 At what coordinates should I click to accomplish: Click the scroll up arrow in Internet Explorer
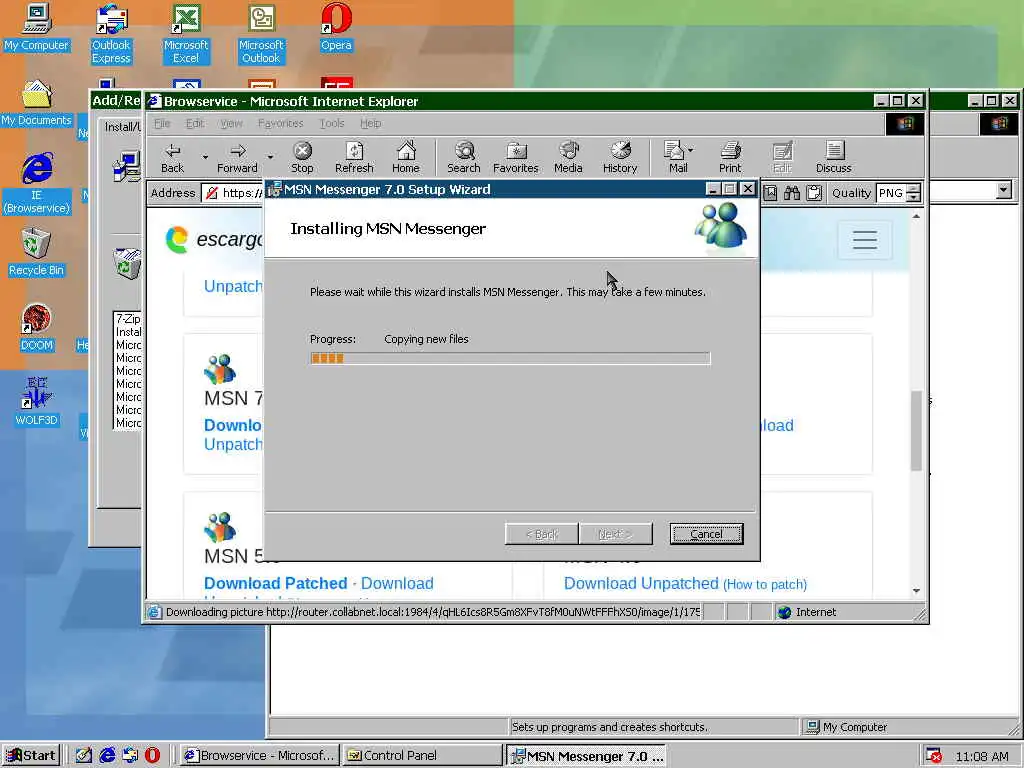[x=916, y=216]
